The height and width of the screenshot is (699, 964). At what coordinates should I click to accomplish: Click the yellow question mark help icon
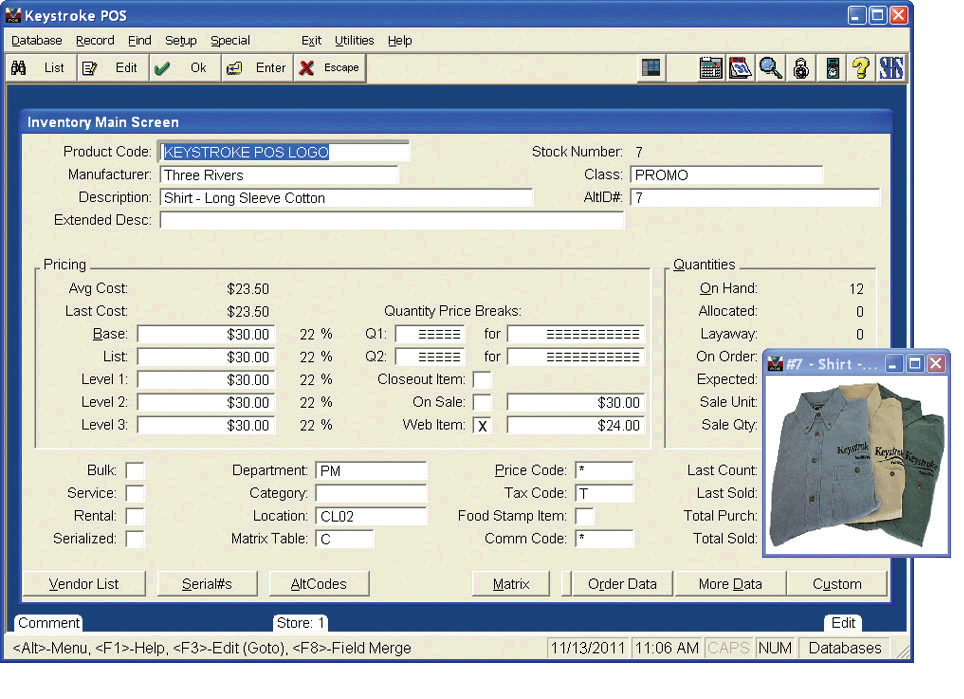click(x=860, y=68)
